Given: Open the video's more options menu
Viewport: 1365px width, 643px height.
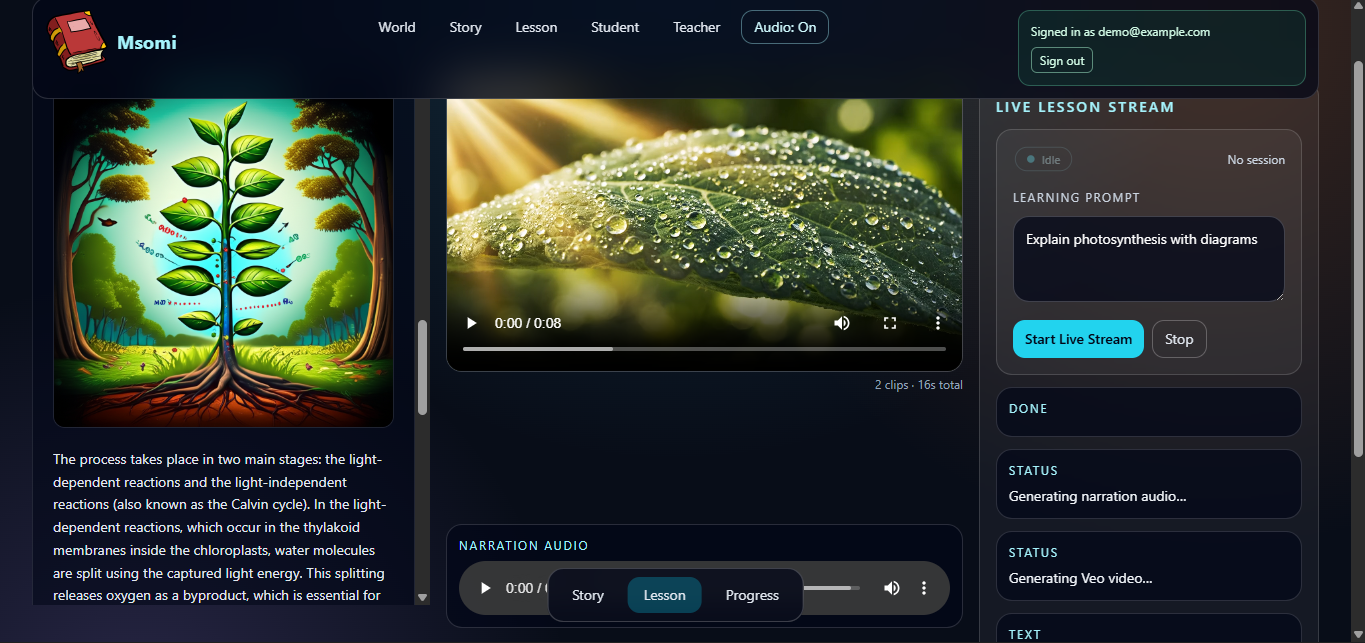Looking at the screenshot, I should click(x=938, y=323).
